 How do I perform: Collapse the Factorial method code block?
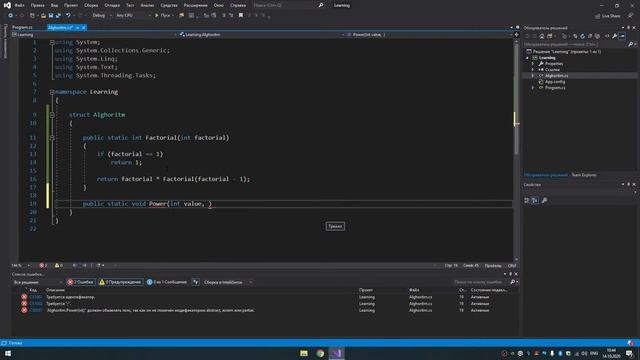tap(52, 138)
